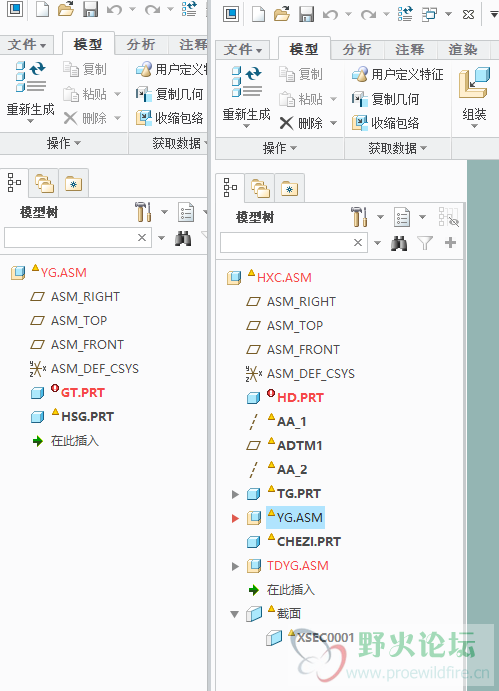Click plus icon beside right tree filter
Screen dimensions: 499x691
450,242
